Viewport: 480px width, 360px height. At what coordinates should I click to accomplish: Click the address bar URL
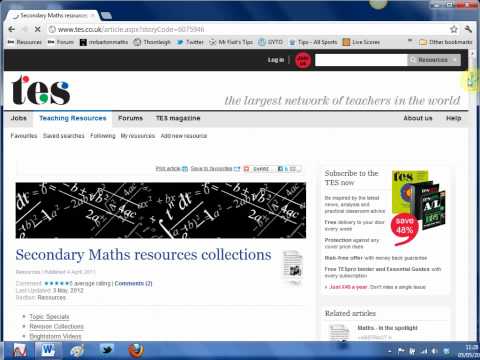131,29
